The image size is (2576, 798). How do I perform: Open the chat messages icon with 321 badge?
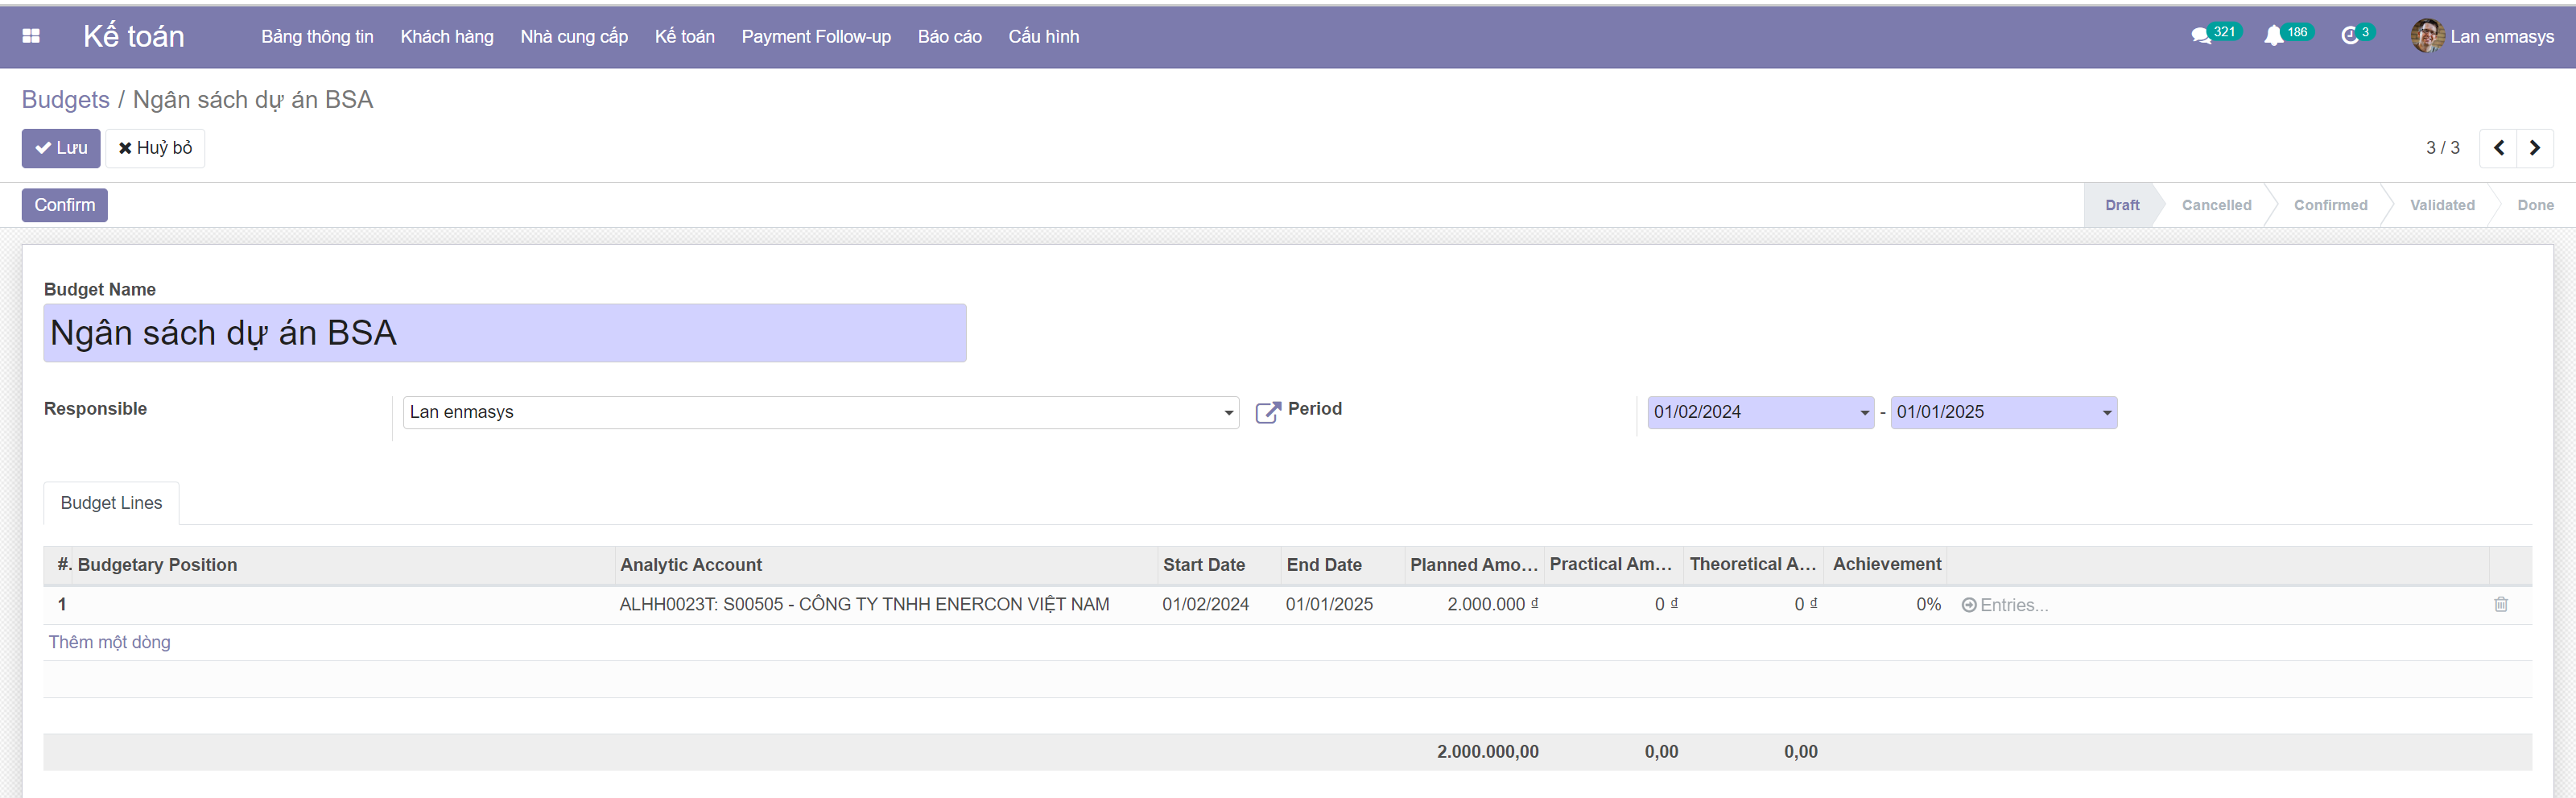[x=2200, y=36]
